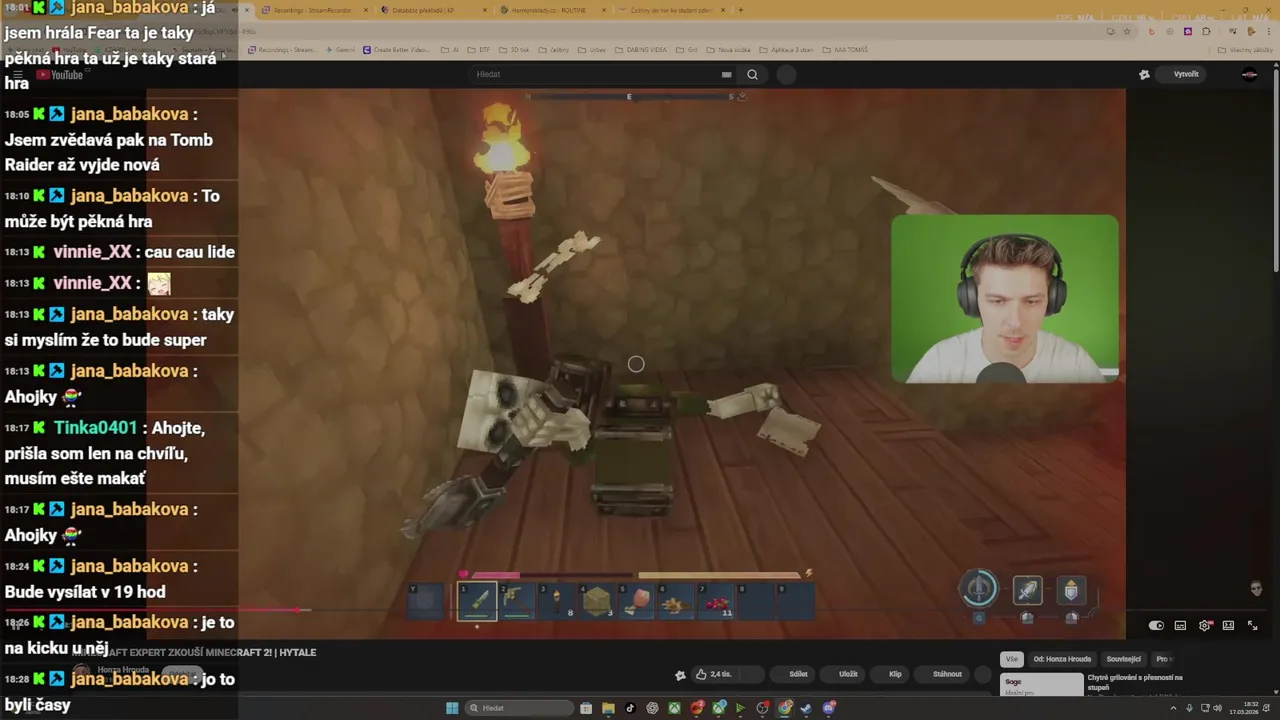Open the YouTube account avatar menu
1280x720 pixels.
tap(1249, 74)
